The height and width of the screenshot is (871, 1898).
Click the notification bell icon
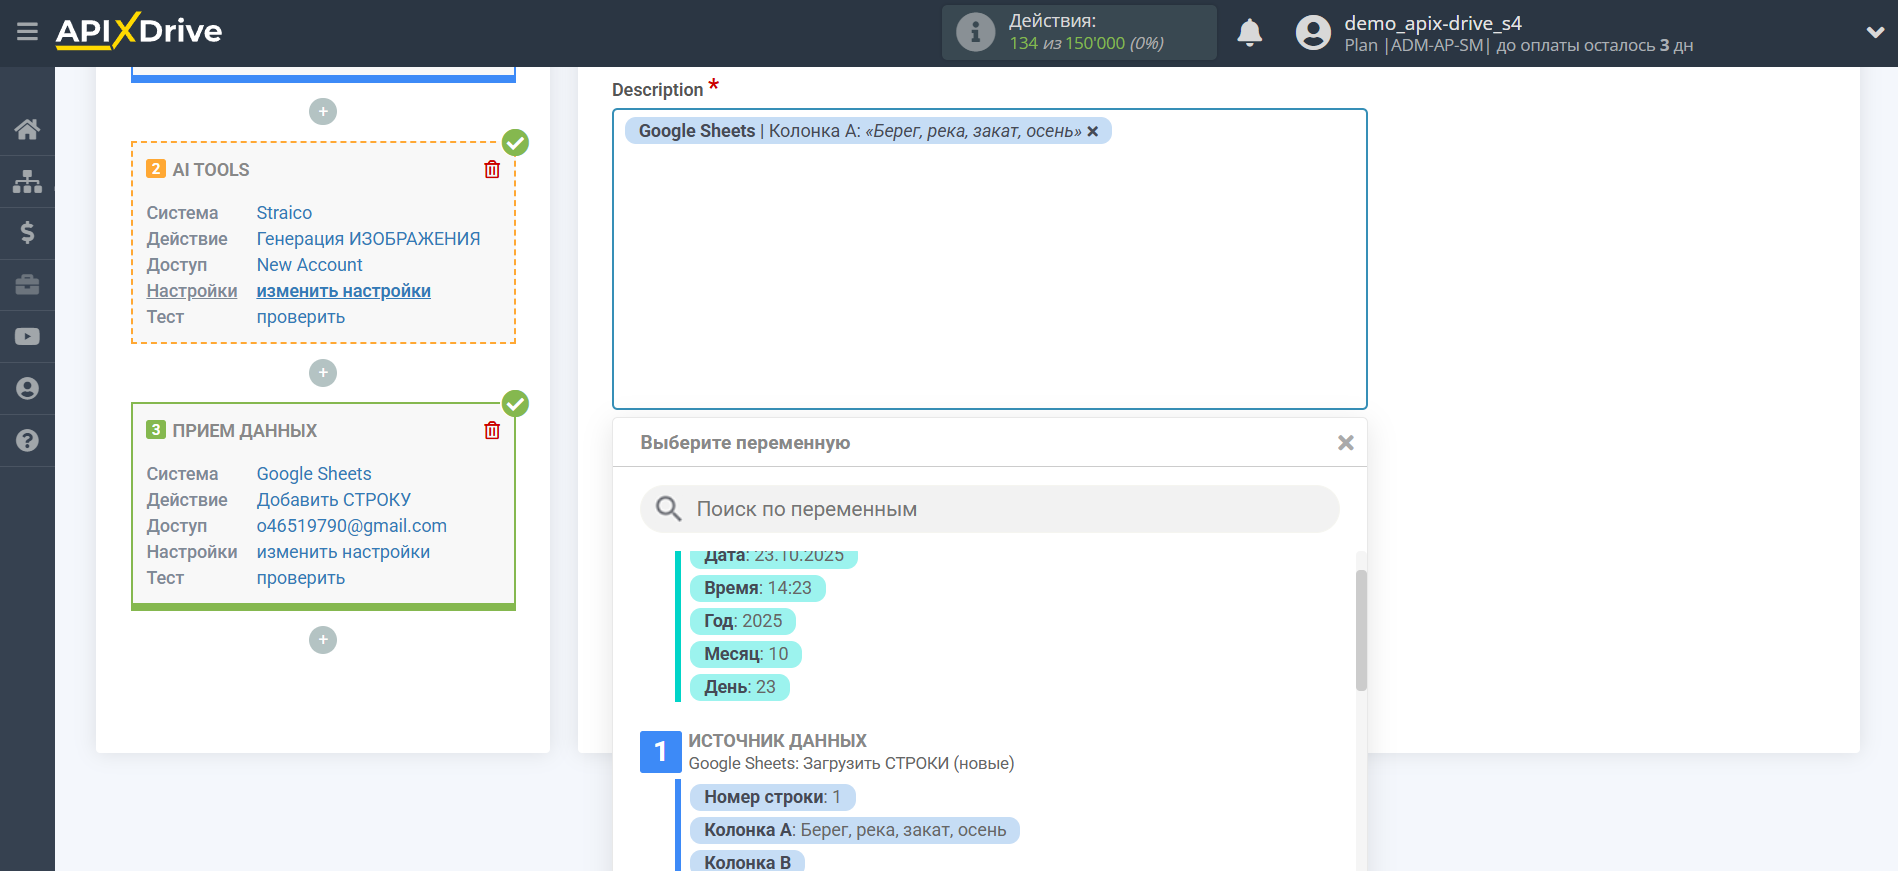pyautogui.click(x=1249, y=33)
